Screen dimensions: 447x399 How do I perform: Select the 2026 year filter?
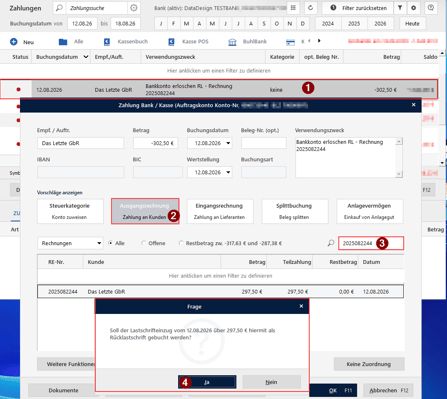coord(380,24)
